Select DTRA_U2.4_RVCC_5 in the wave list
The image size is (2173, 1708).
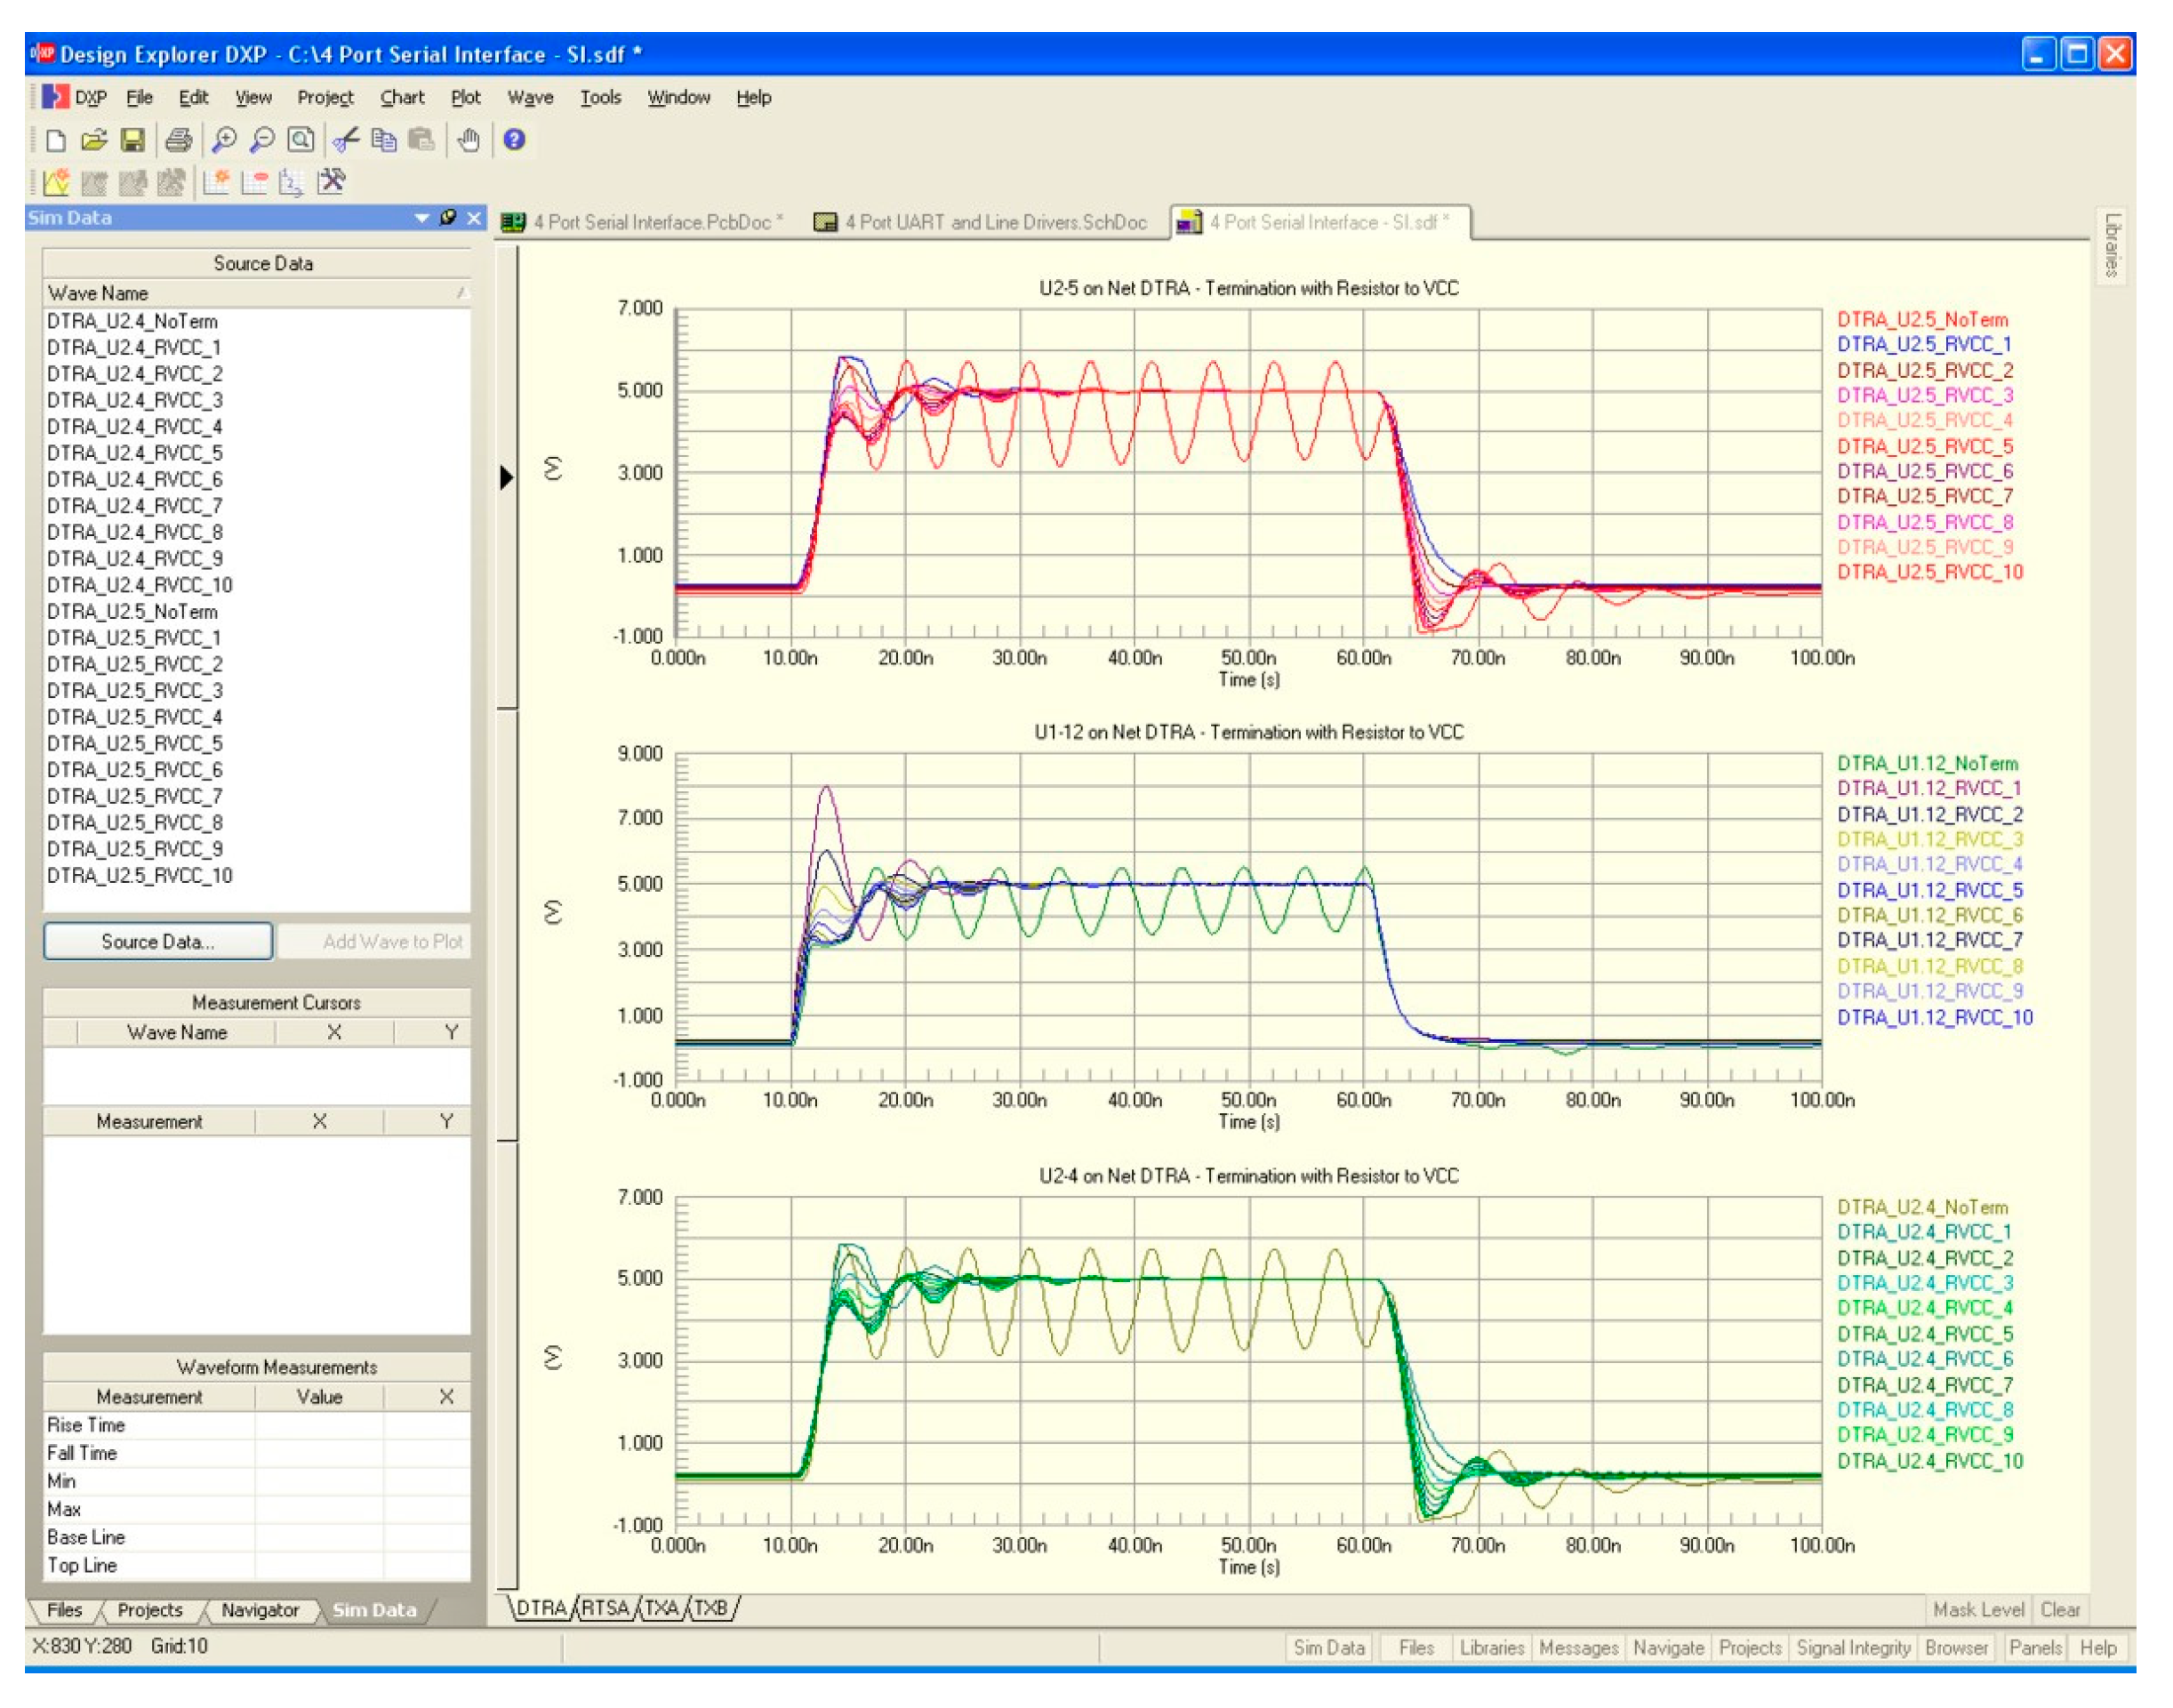click(135, 453)
